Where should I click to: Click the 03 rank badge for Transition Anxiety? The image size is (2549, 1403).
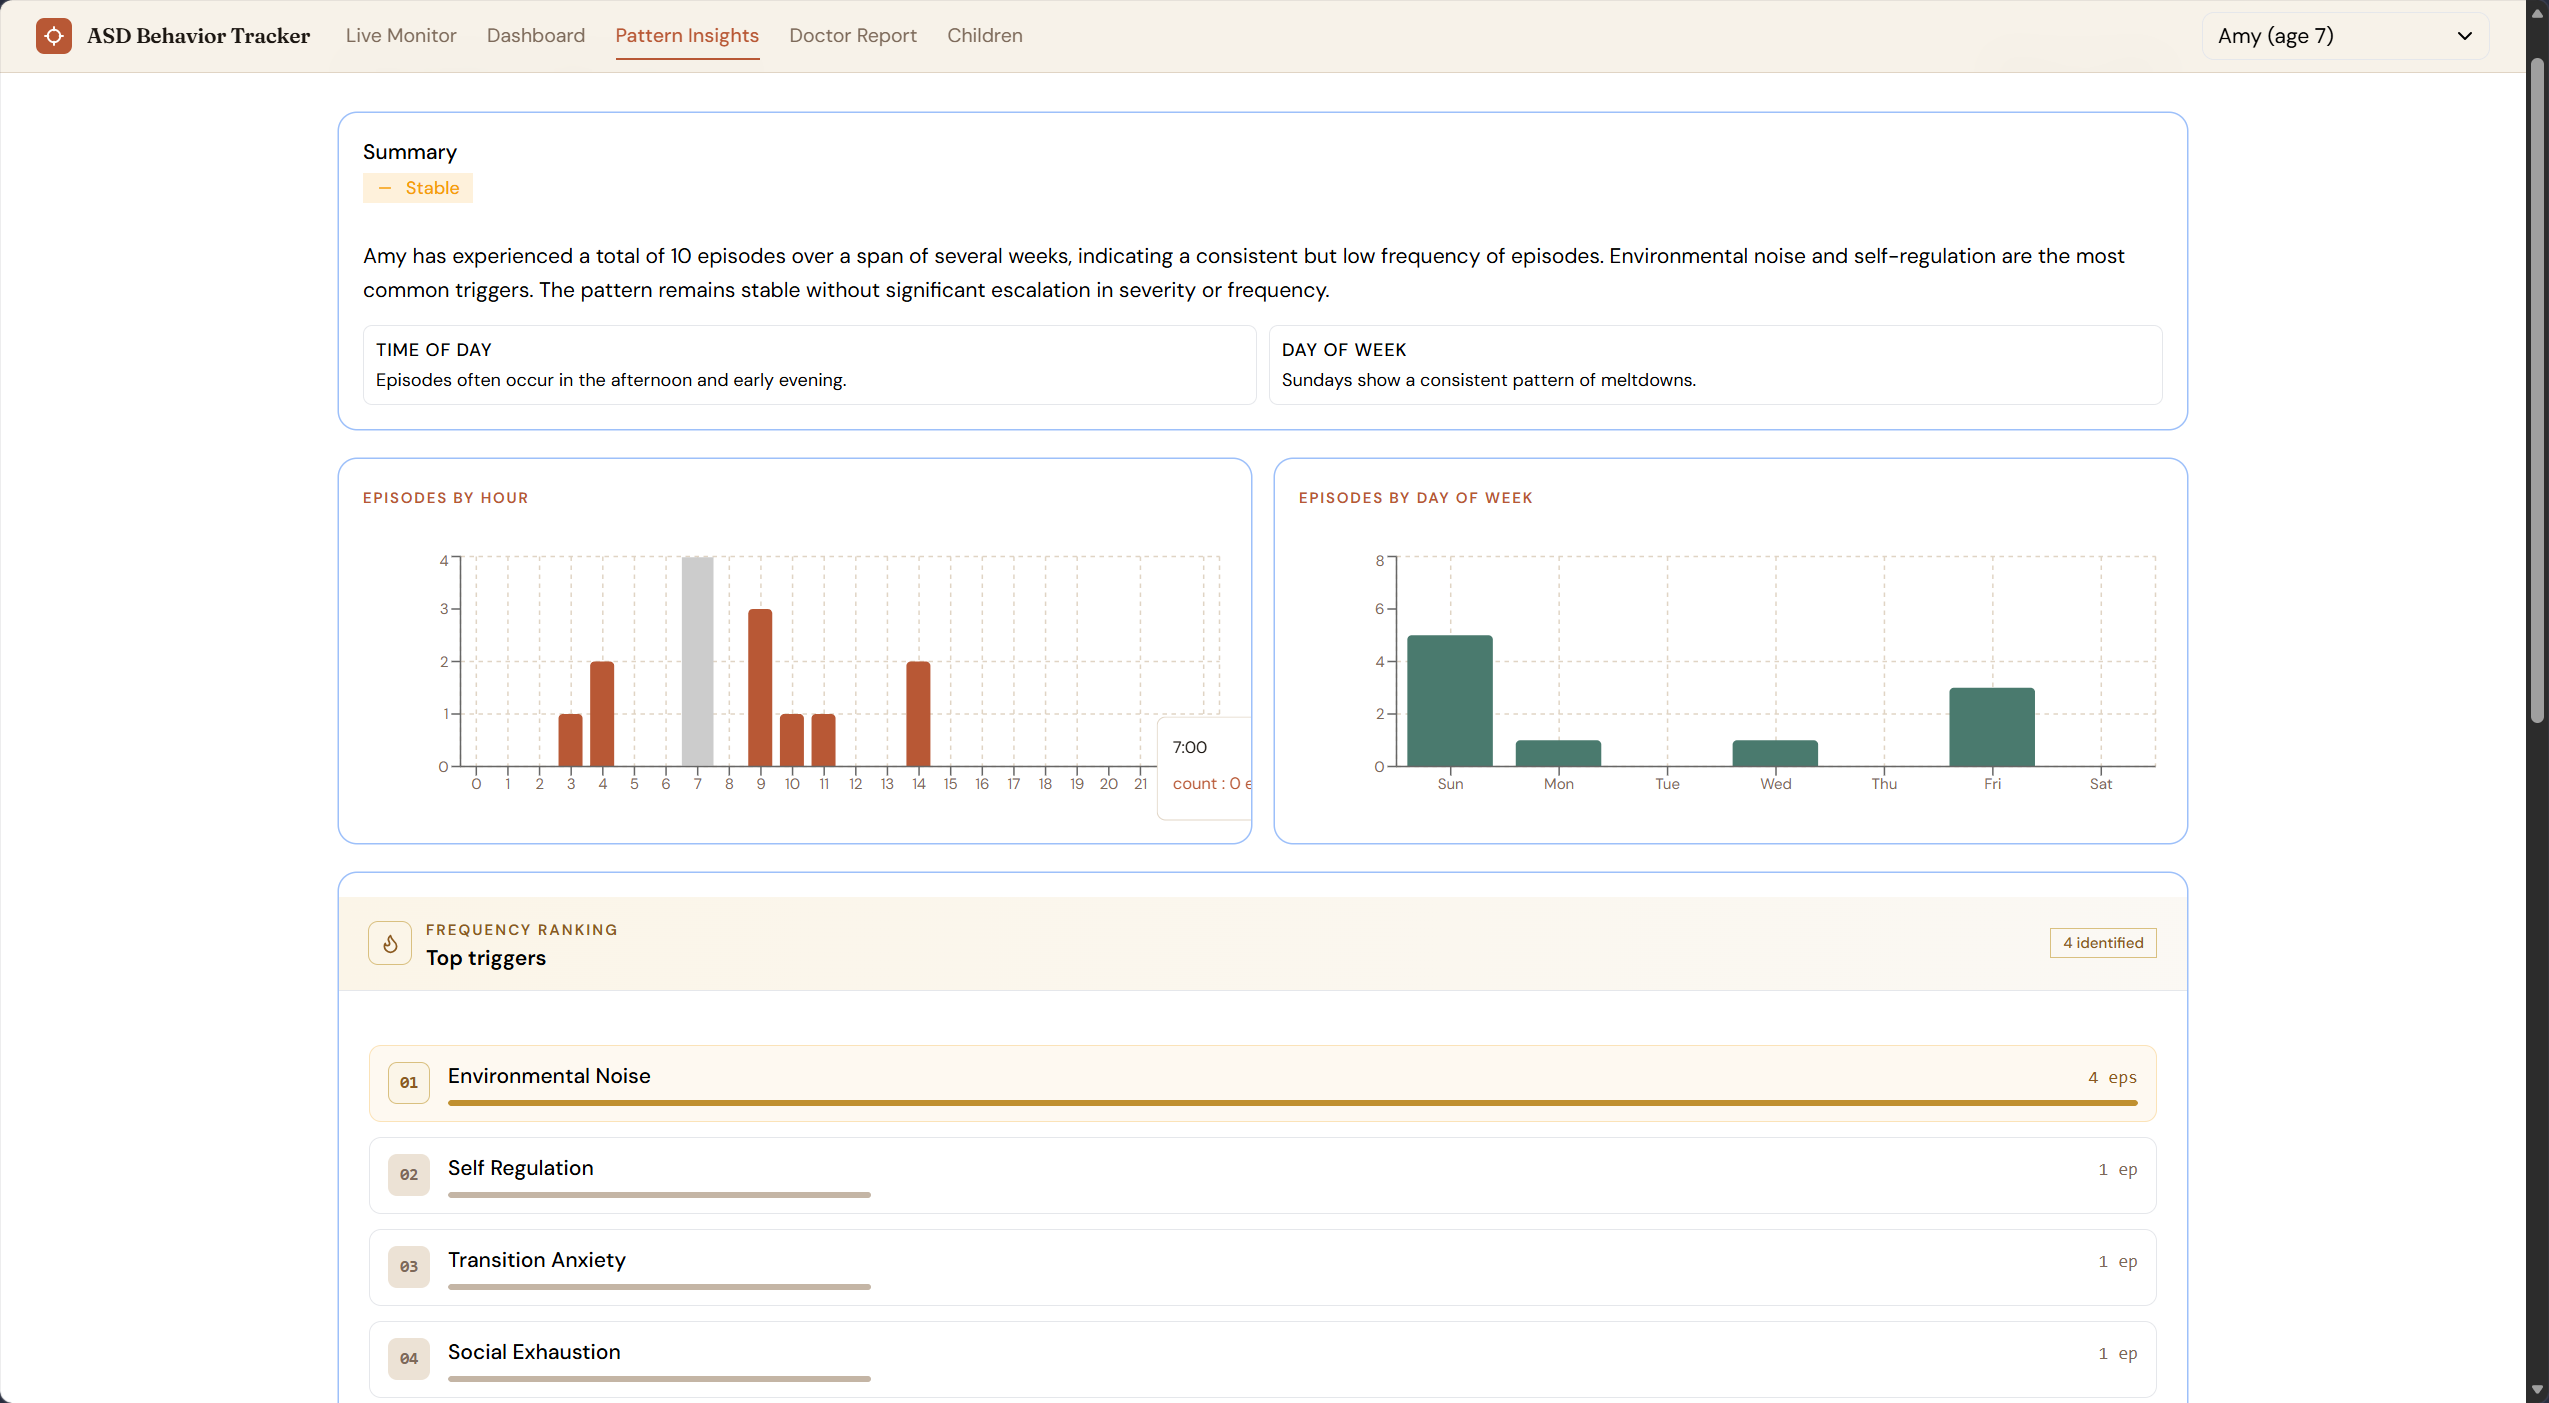408,1266
